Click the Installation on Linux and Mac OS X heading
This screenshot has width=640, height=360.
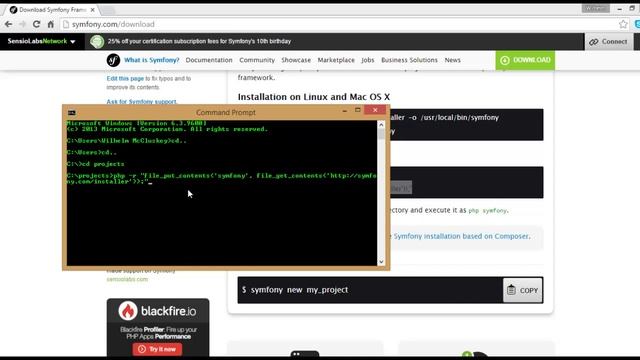(313, 97)
